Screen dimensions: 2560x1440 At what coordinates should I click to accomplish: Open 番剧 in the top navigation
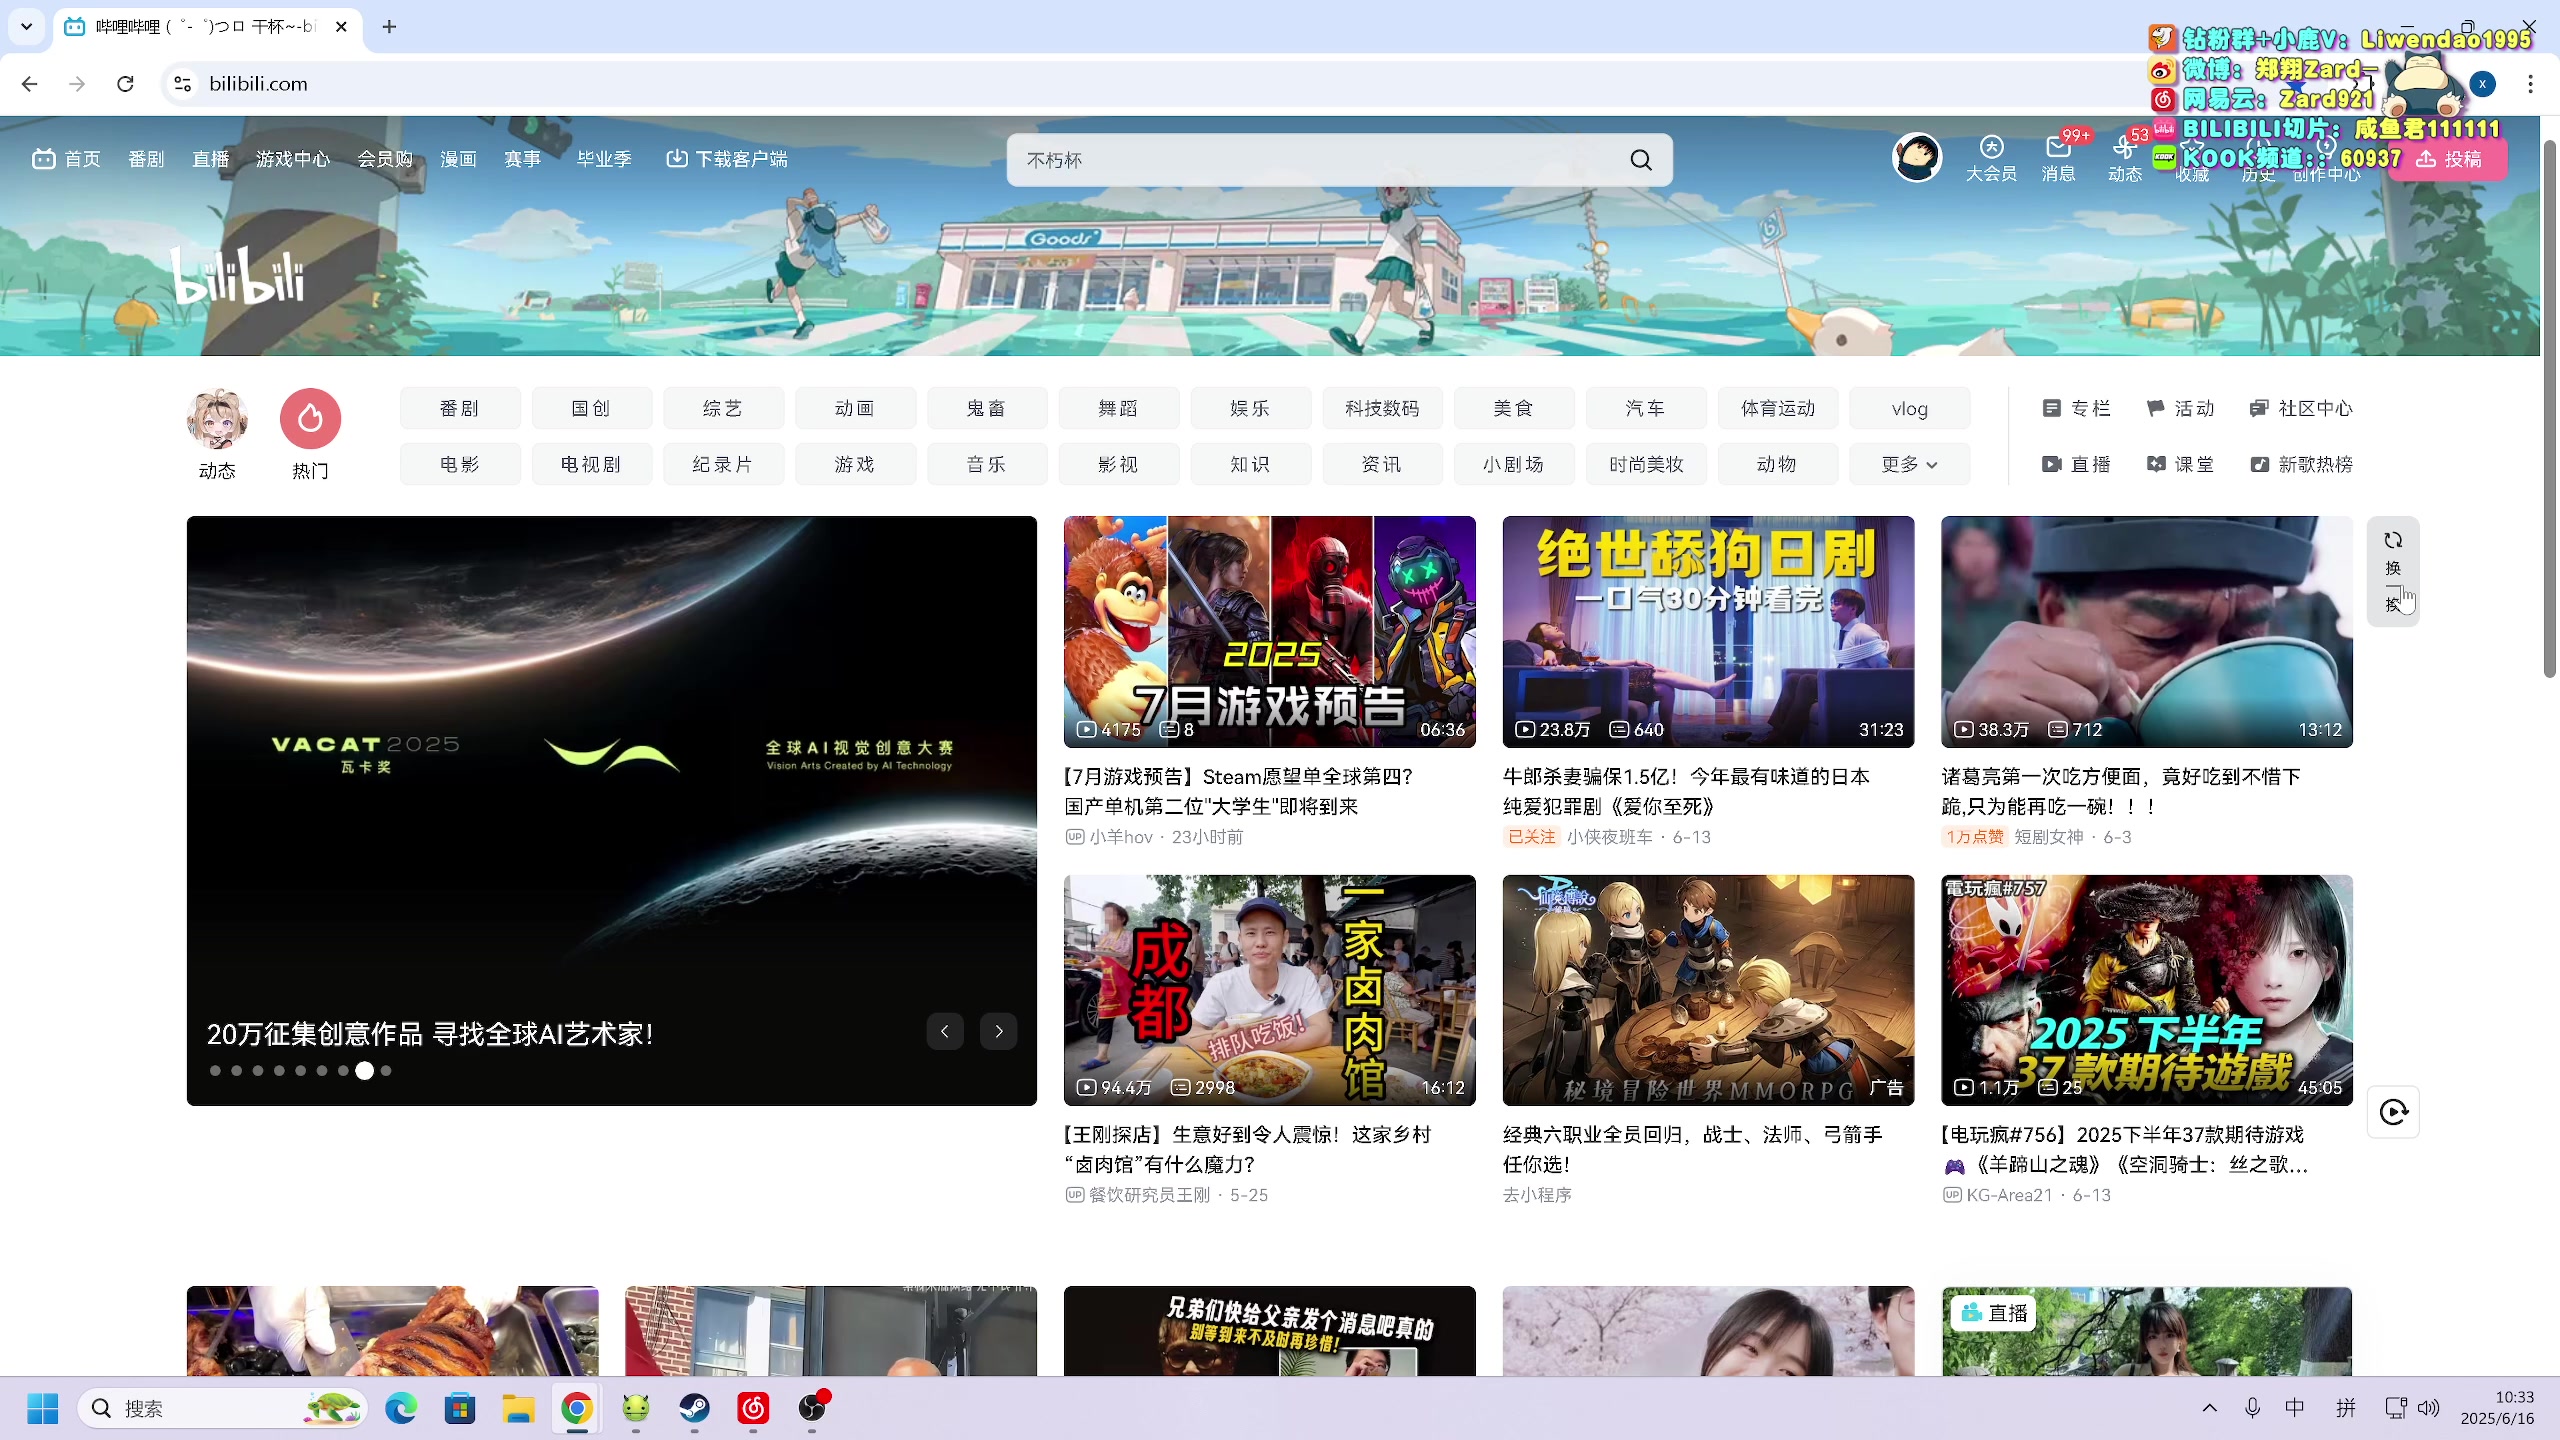(146, 159)
